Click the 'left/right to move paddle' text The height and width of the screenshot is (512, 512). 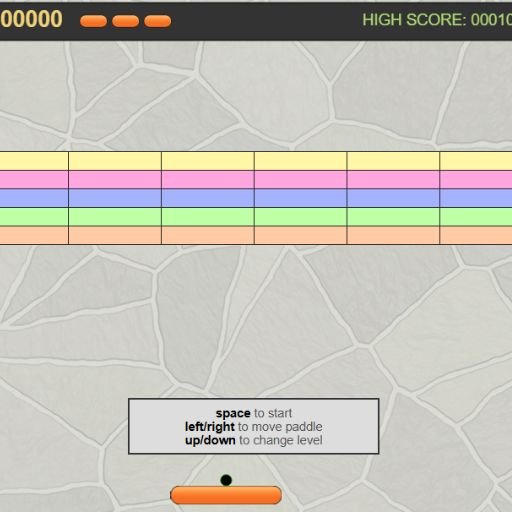click(x=254, y=427)
